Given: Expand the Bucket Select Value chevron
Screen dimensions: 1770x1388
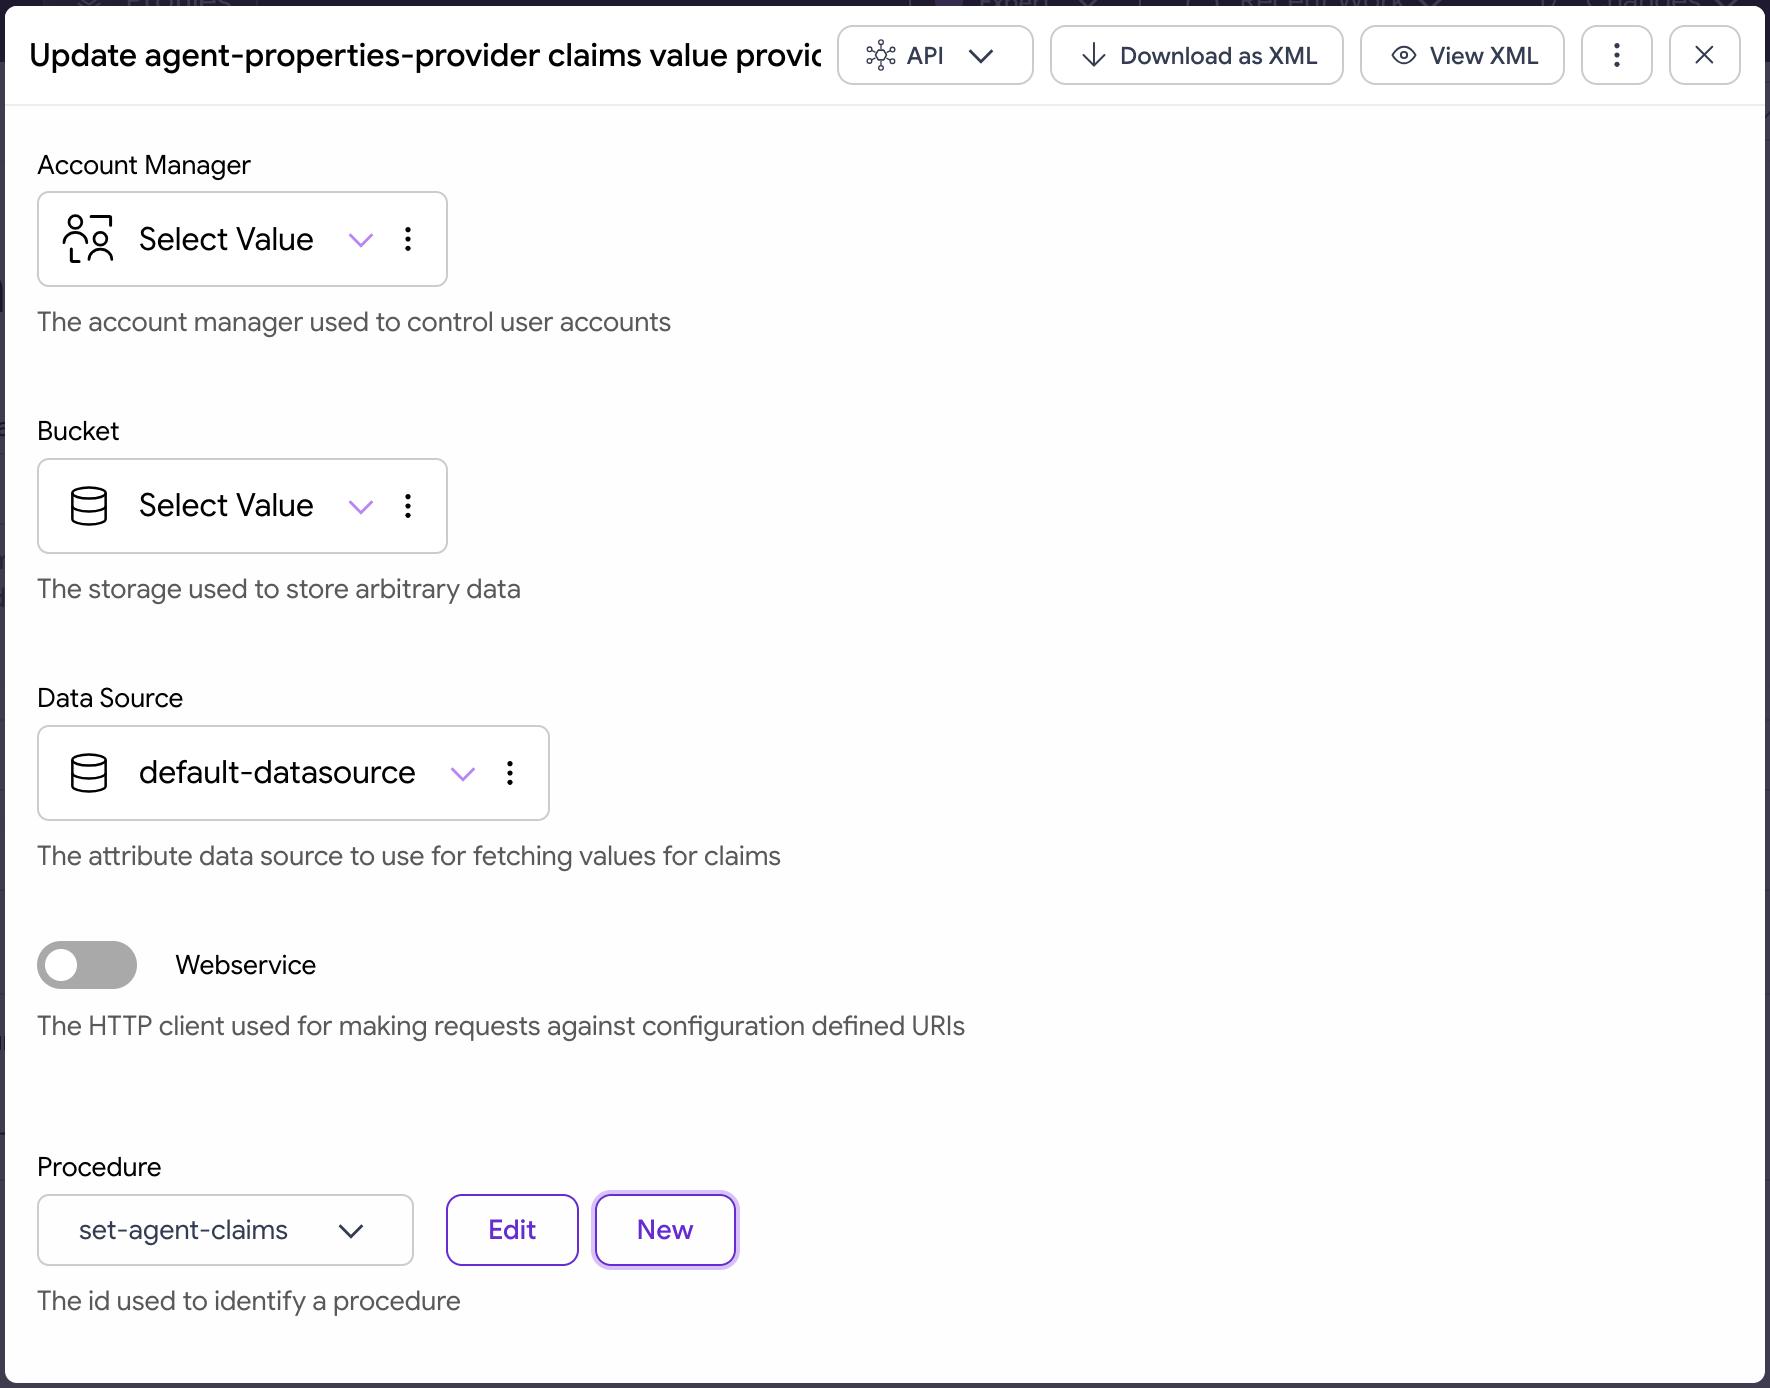Looking at the screenshot, I should (361, 506).
